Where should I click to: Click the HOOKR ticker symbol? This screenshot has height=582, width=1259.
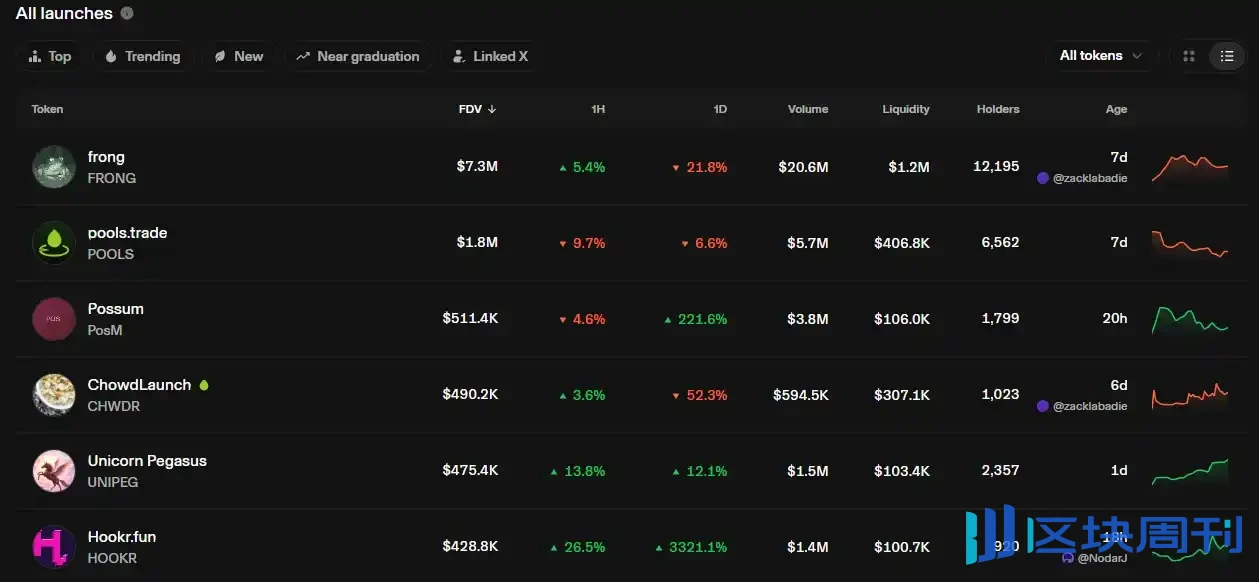[112, 558]
